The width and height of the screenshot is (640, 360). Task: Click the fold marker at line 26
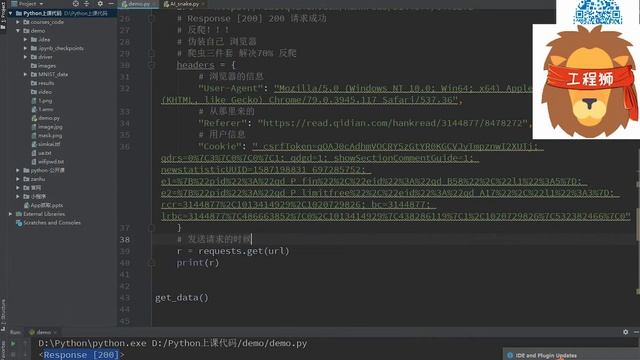[151, 18]
